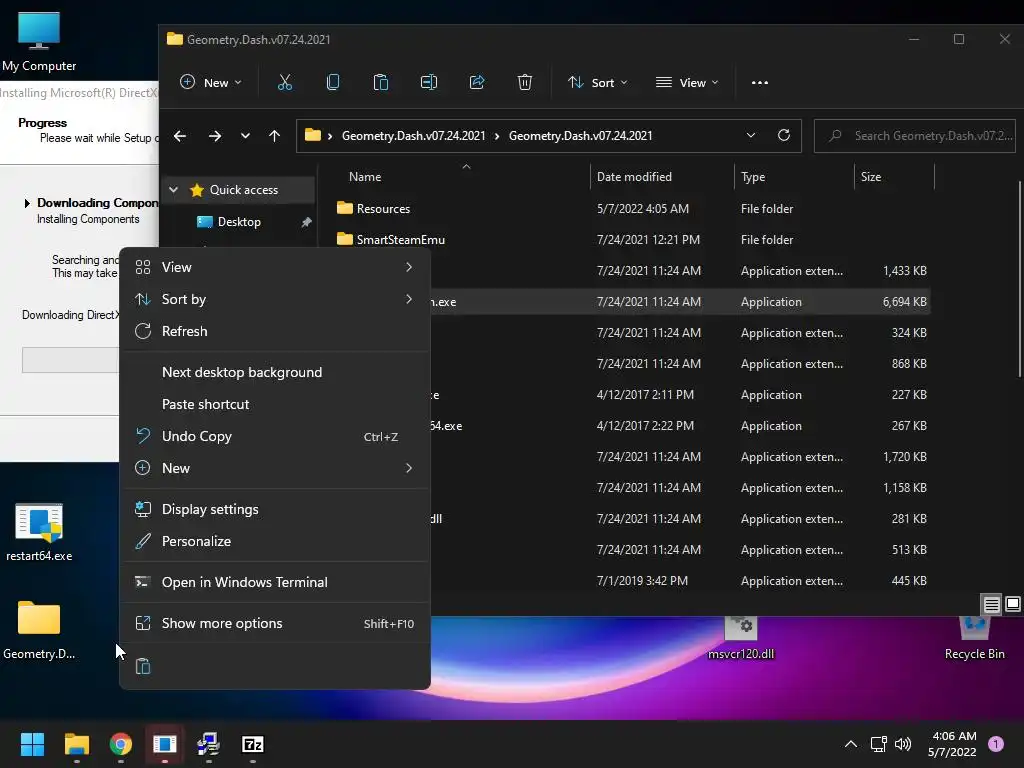The image size is (1024, 768).
Task: Select the Geometry.D... folder on desktop
Action: pyautogui.click(x=39, y=630)
